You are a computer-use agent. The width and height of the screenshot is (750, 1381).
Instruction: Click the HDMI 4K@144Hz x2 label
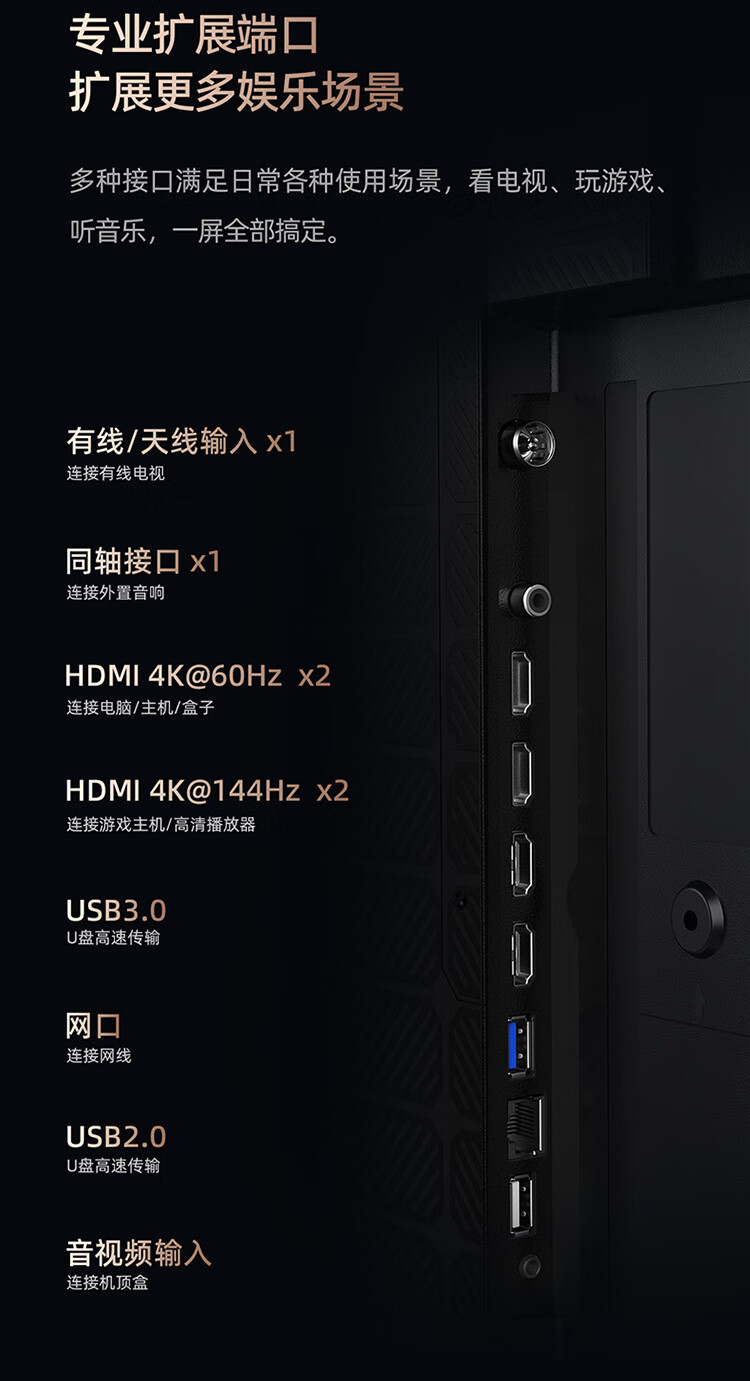tap(207, 791)
